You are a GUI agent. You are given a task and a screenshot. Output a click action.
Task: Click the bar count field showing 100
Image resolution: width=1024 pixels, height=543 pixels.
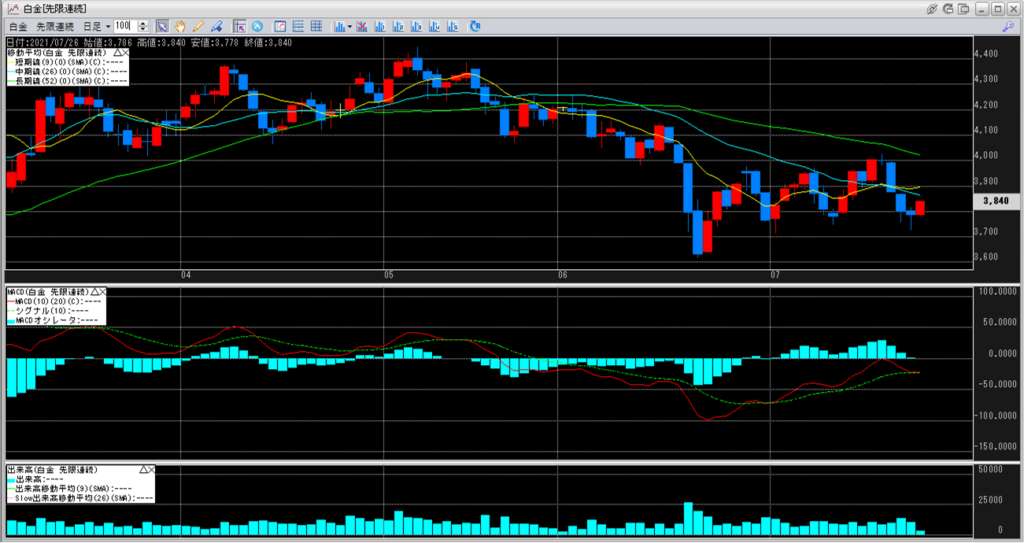click(125, 27)
